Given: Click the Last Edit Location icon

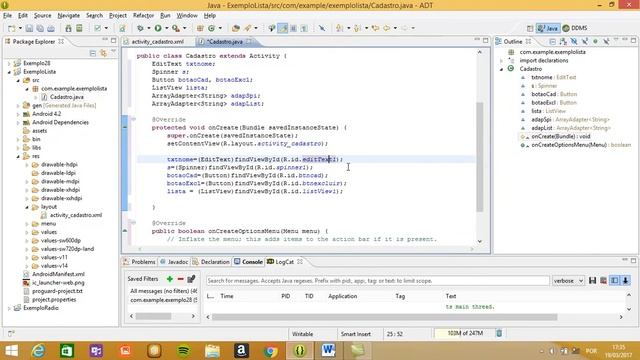Looking at the screenshot, I should (375, 28).
